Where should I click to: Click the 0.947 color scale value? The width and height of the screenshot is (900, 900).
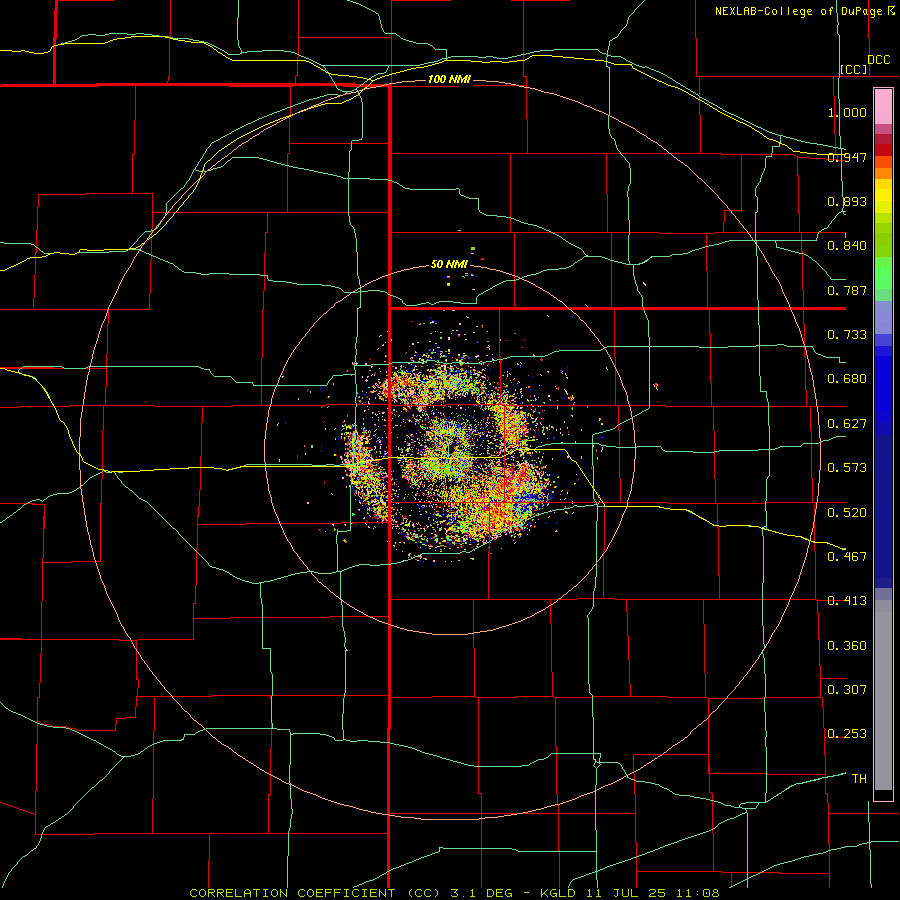pyautogui.click(x=847, y=157)
